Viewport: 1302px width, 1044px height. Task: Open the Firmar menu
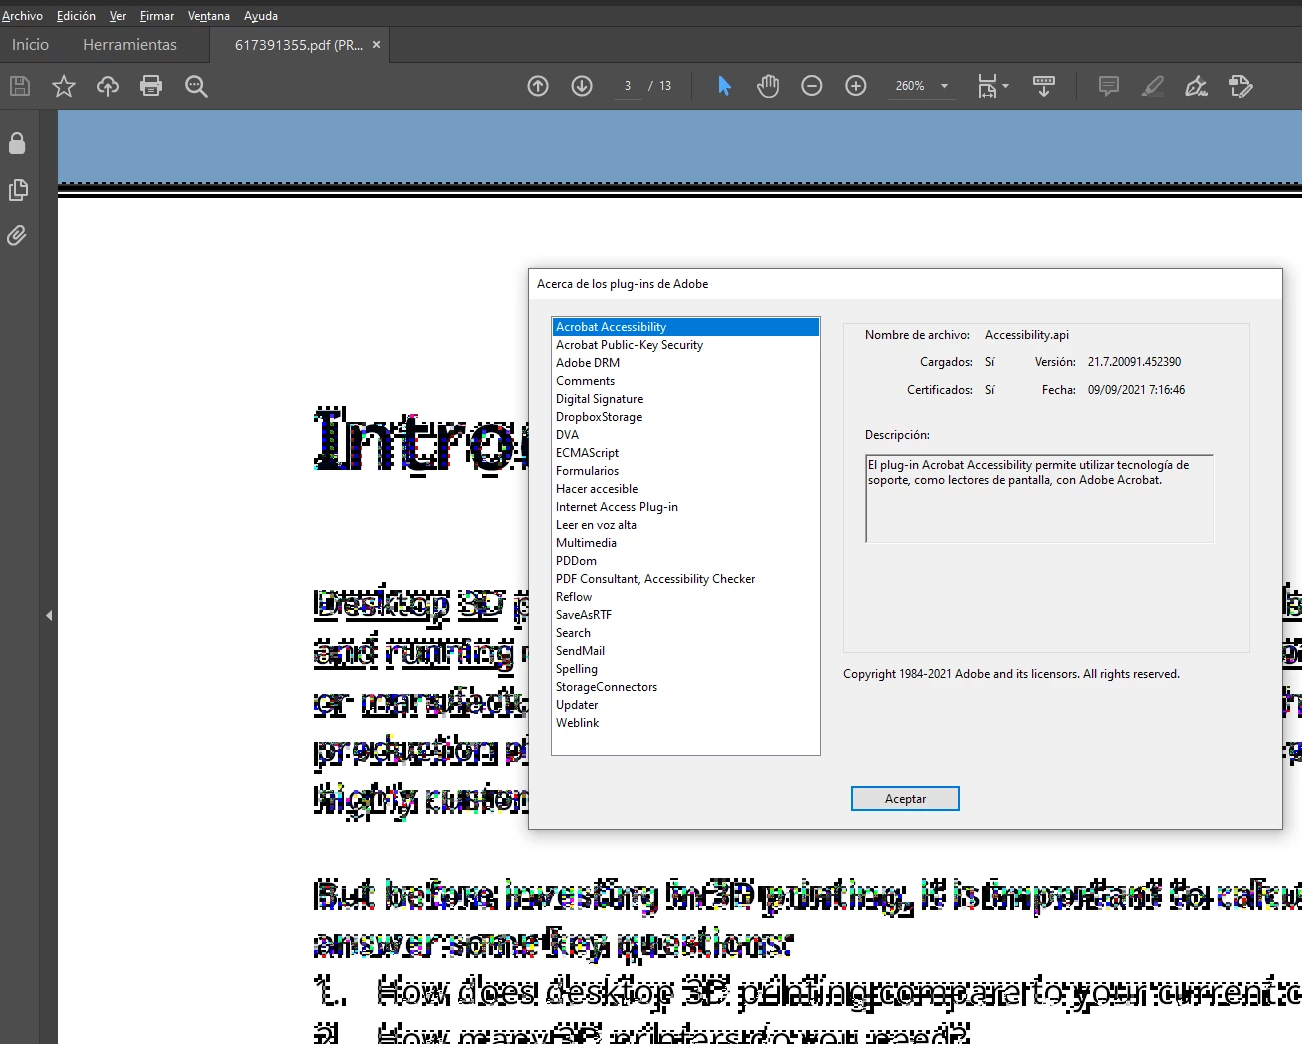(x=157, y=16)
